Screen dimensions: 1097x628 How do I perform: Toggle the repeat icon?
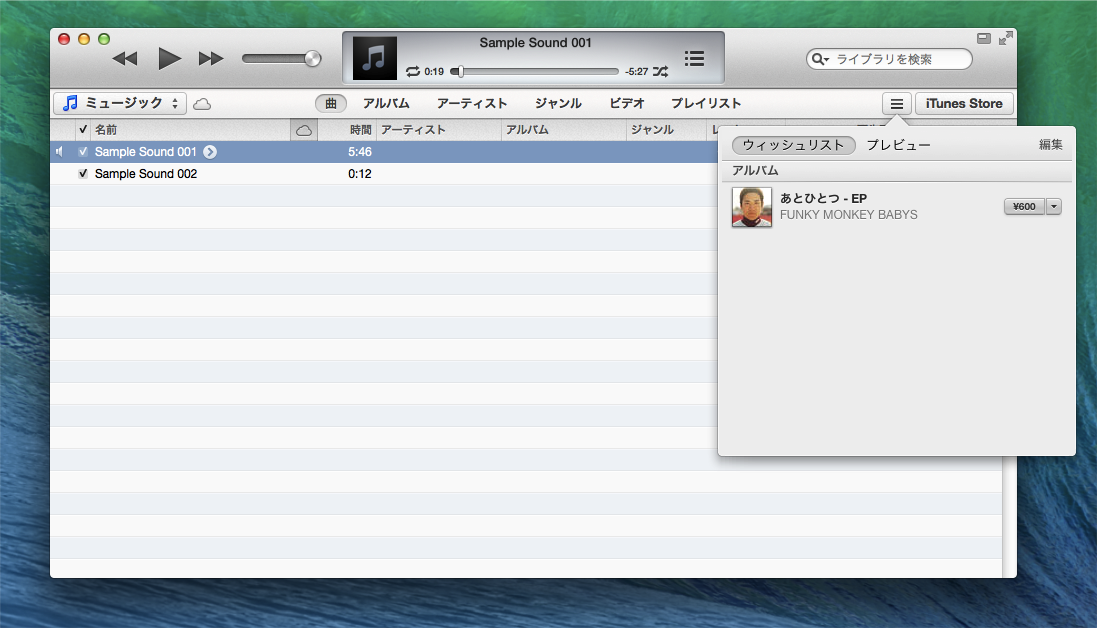point(413,71)
